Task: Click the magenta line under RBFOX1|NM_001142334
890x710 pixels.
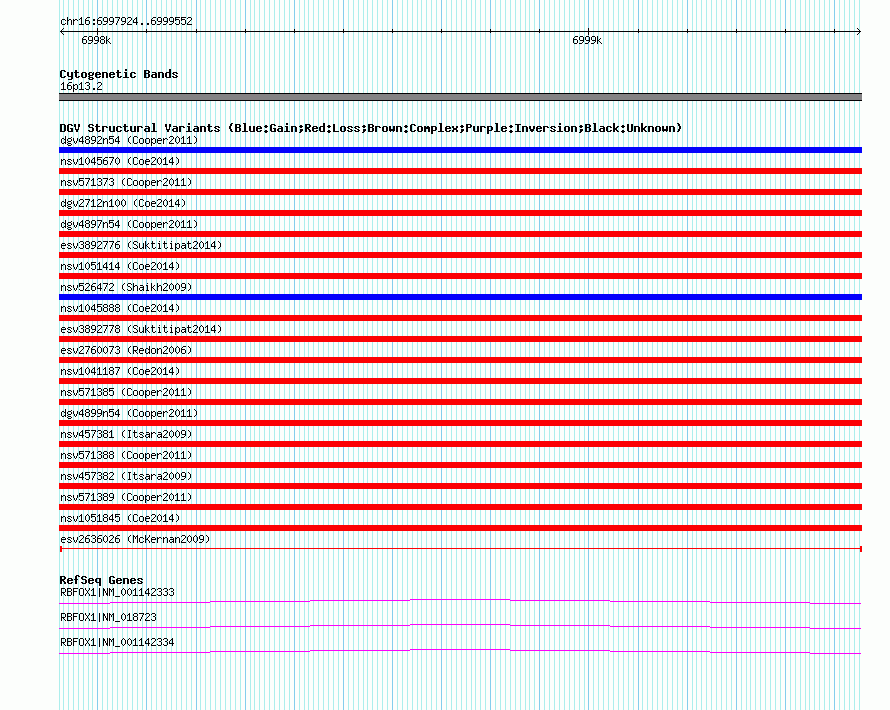Action: (460, 652)
